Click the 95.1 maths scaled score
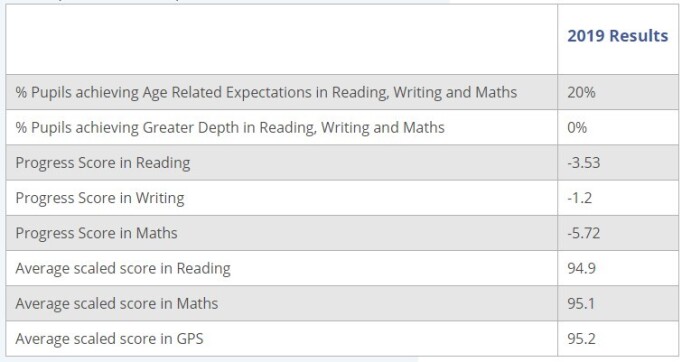682x362 pixels. tap(581, 304)
